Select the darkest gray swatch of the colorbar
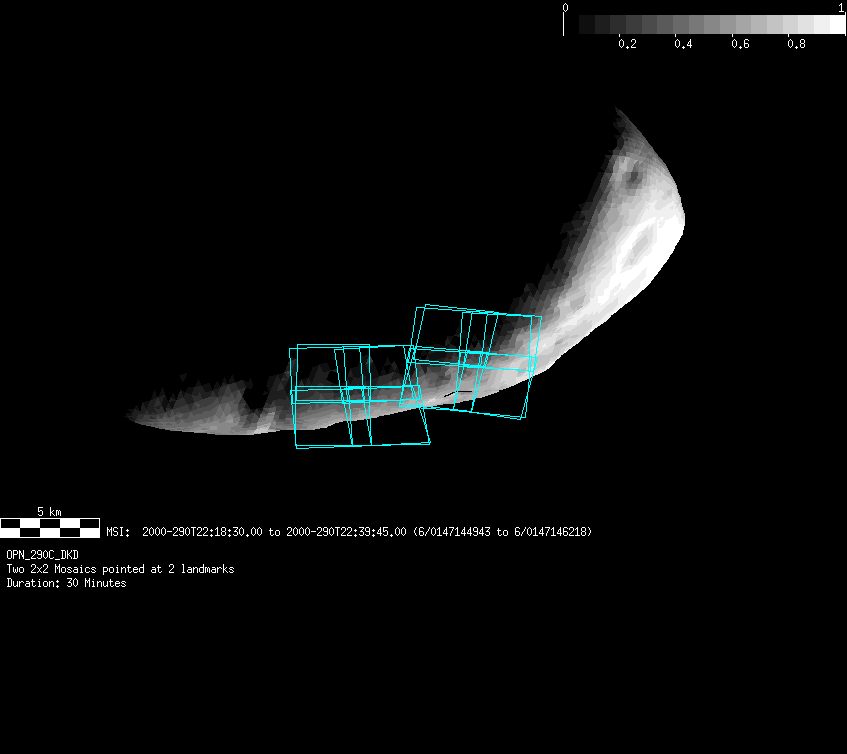 pos(588,24)
